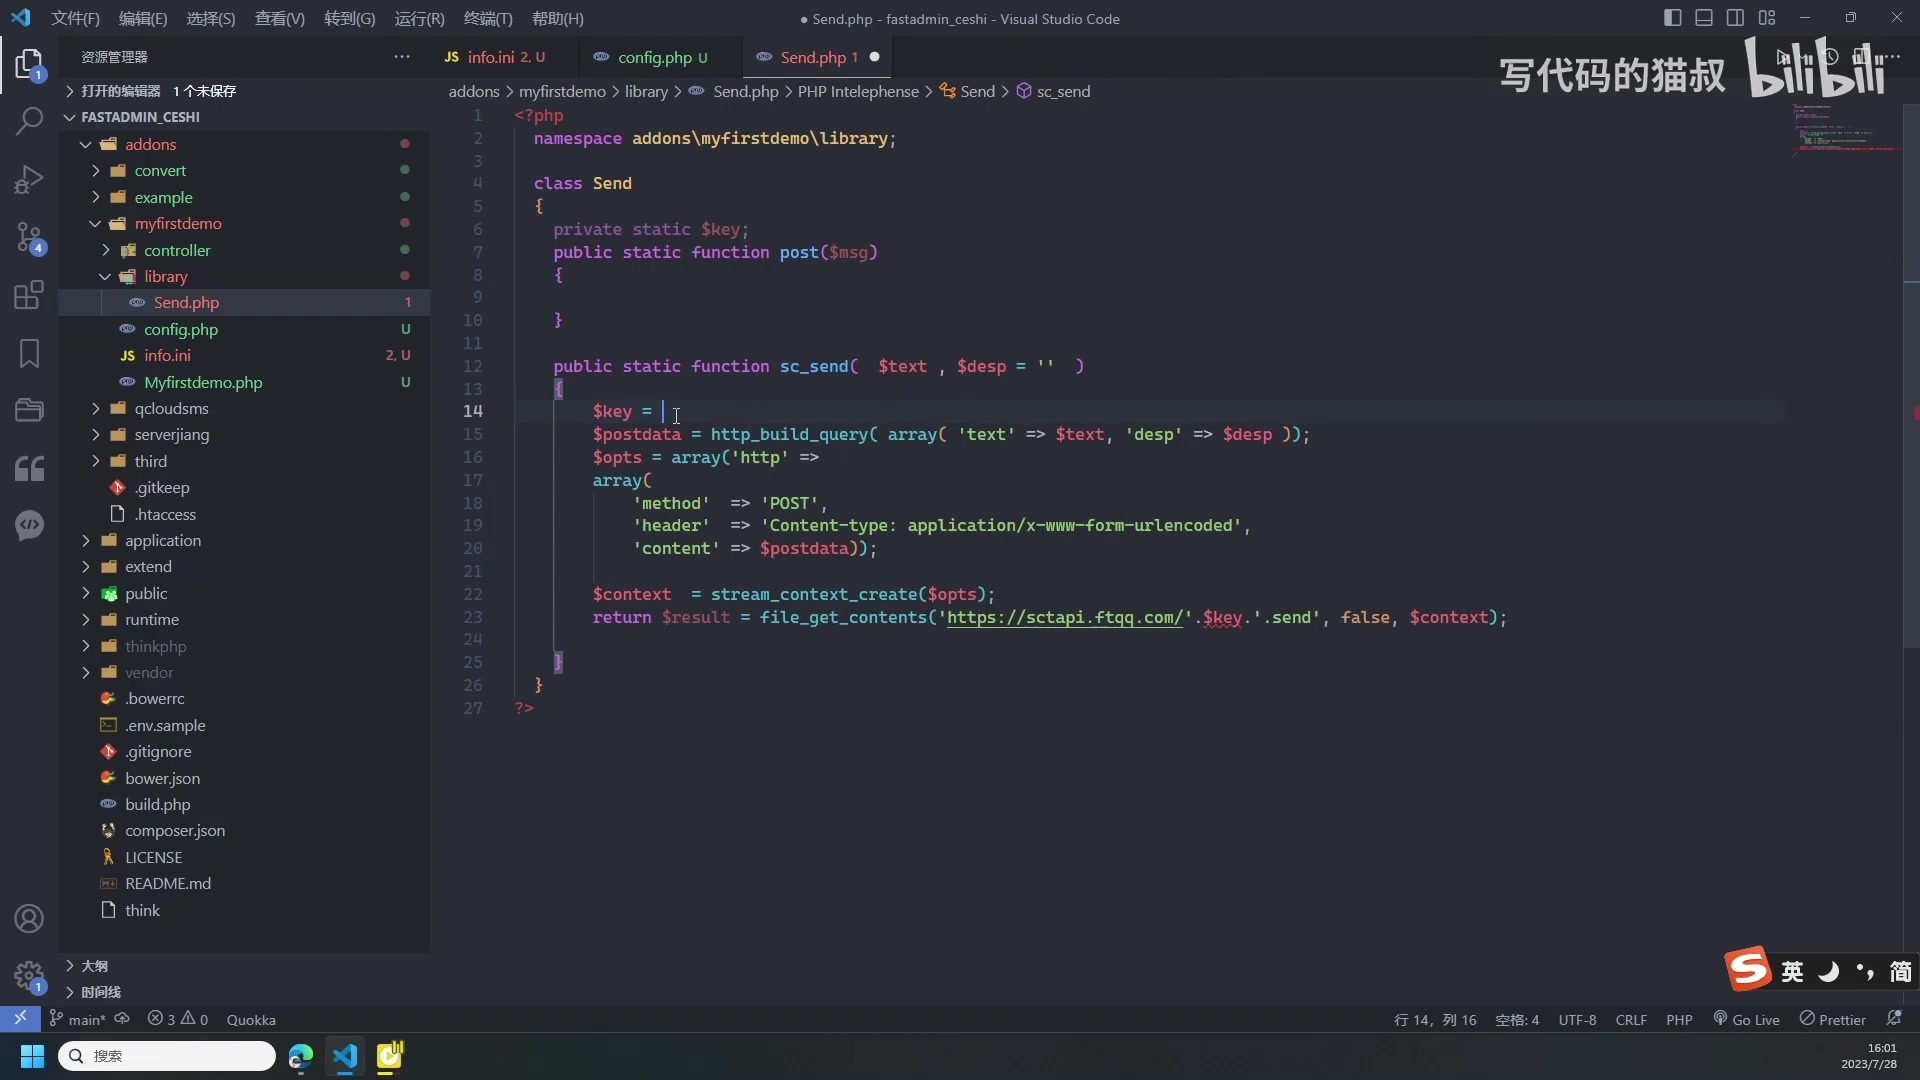The image size is (1920, 1080).
Task: Click the notifications bell in status bar
Action: (x=1894, y=1019)
